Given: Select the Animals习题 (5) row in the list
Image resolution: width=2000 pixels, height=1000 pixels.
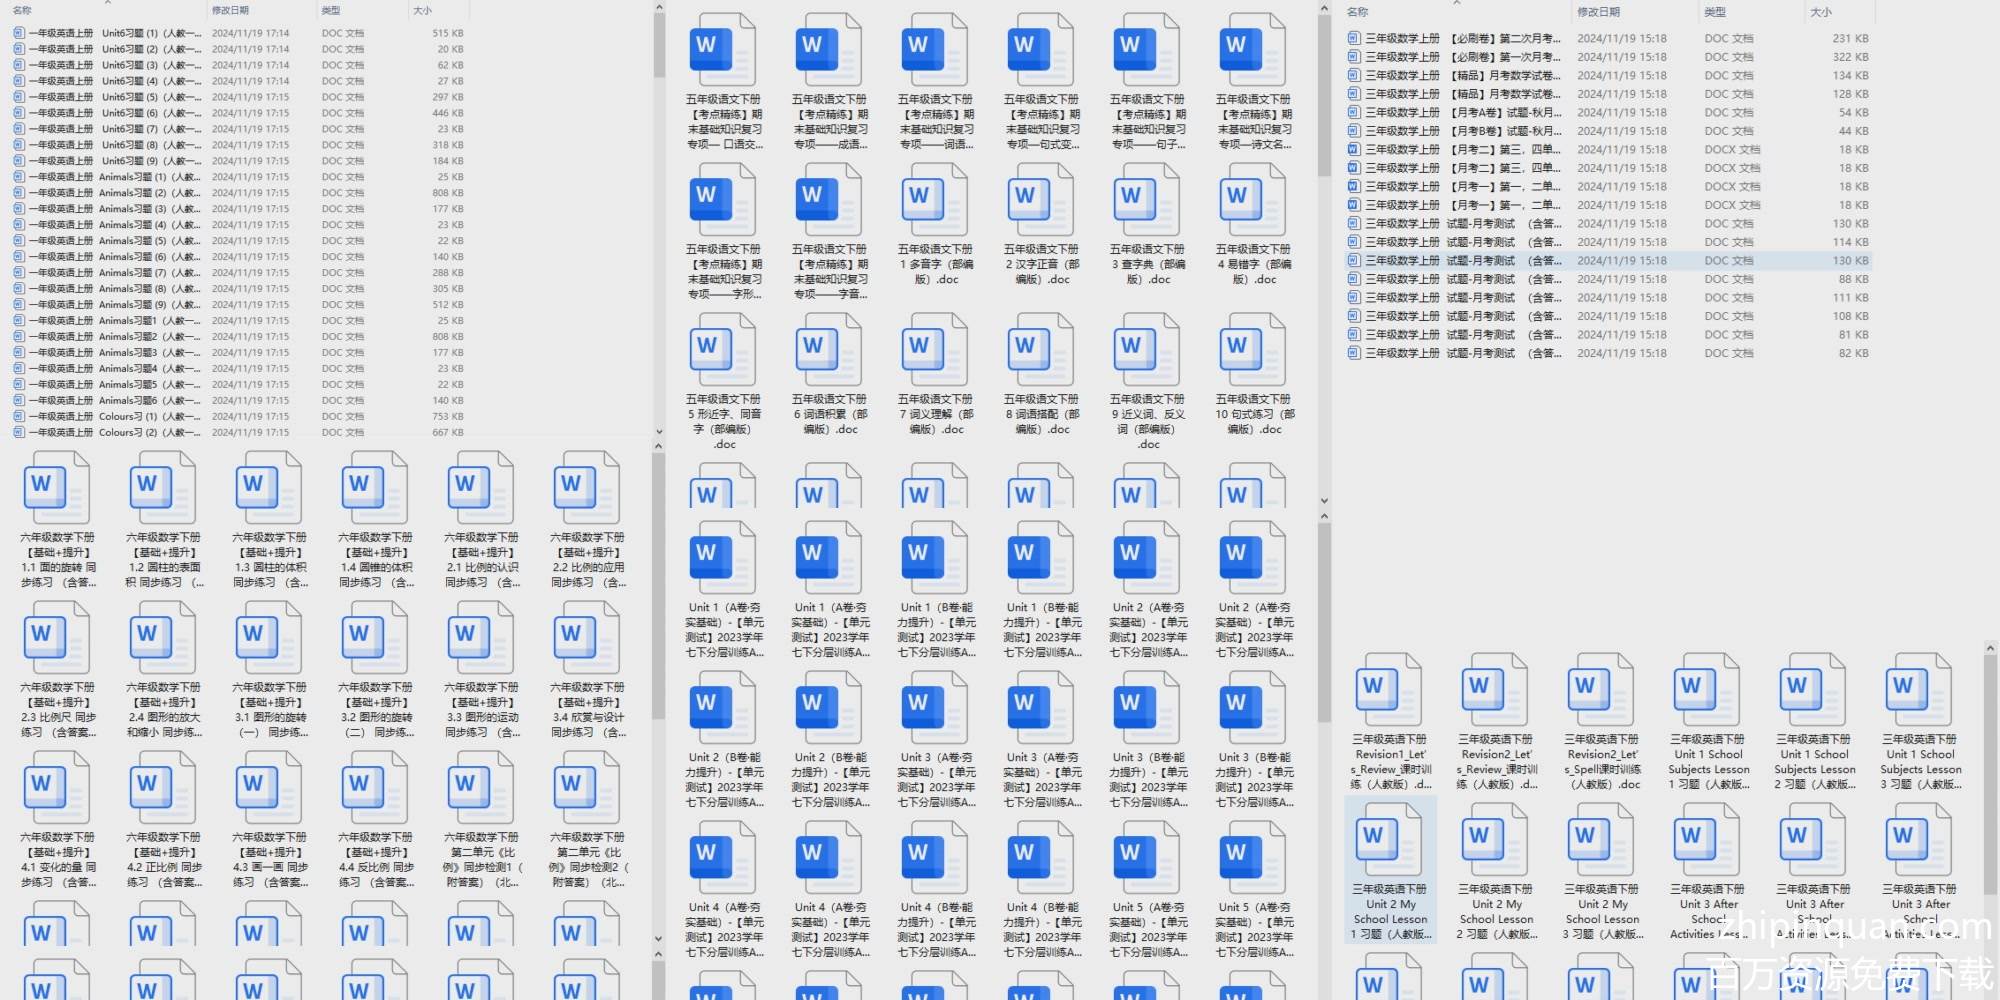Looking at the screenshot, I should pos(110,241).
